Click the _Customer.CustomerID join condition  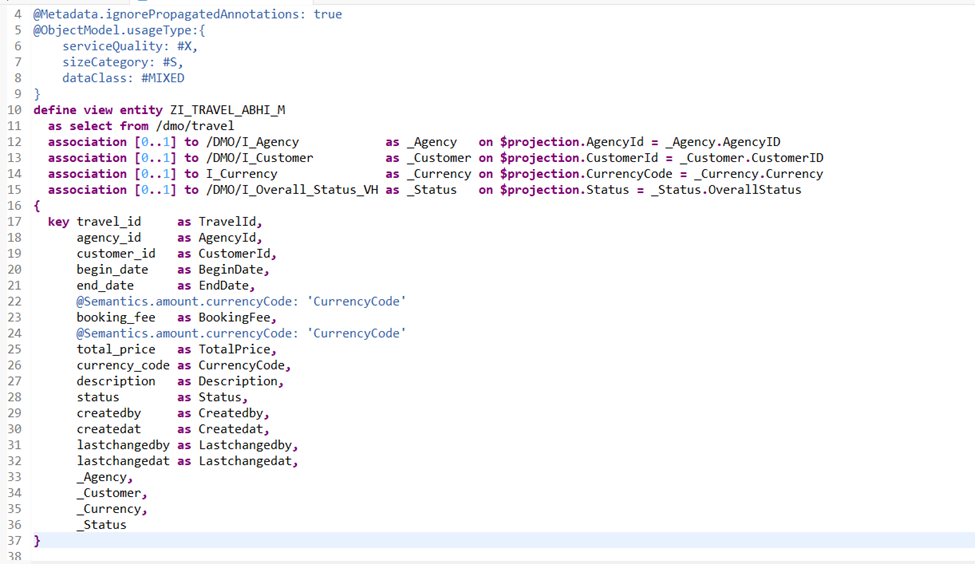point(751,158)
